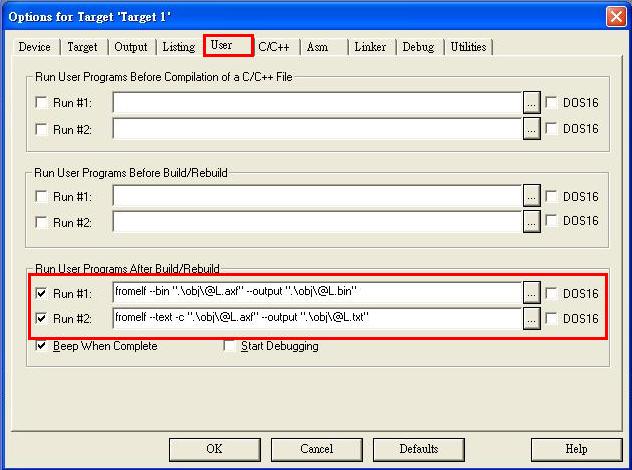Go to the C/C++ tab
The height and width of the screenshot is (470, 632).
274,47
